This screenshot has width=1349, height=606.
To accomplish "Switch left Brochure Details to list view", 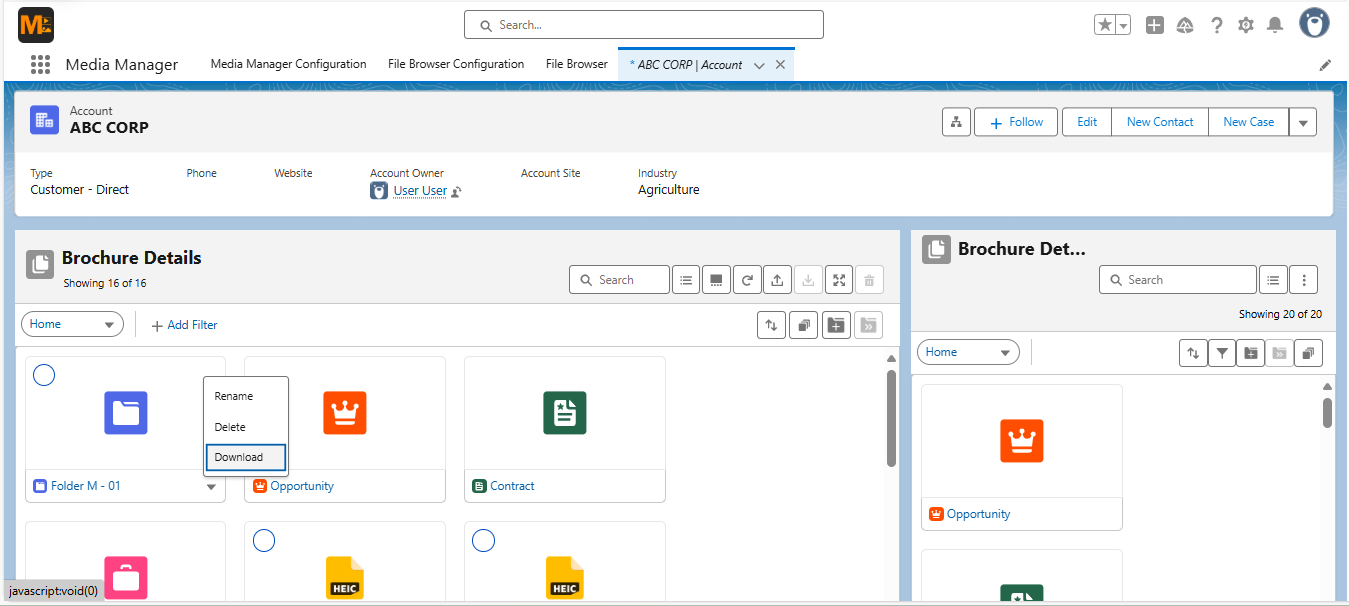I will click(x=685, y=280).
